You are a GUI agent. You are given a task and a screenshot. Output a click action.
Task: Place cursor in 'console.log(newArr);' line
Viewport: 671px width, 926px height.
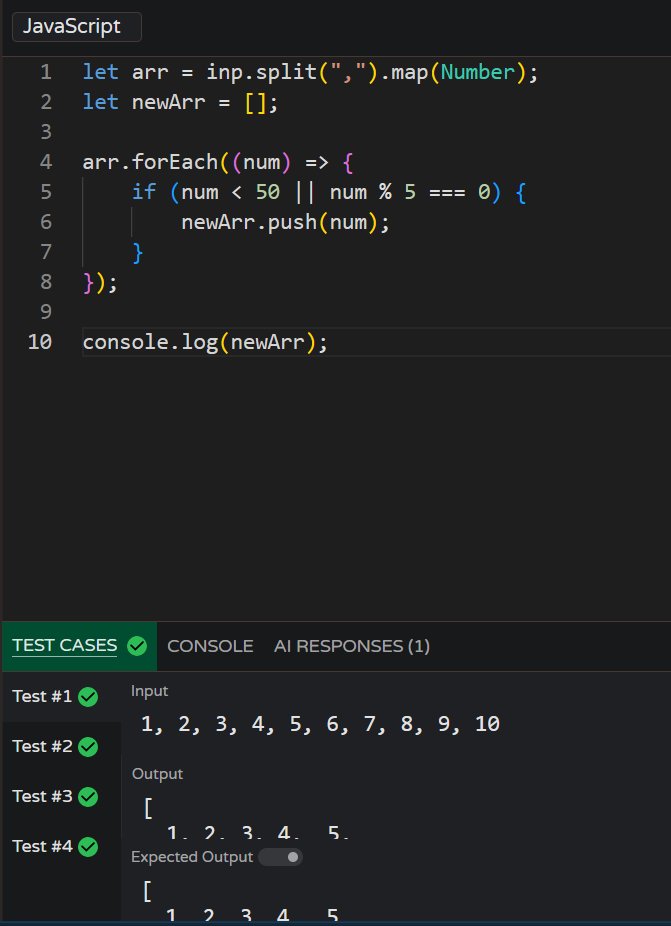(205, 342)
